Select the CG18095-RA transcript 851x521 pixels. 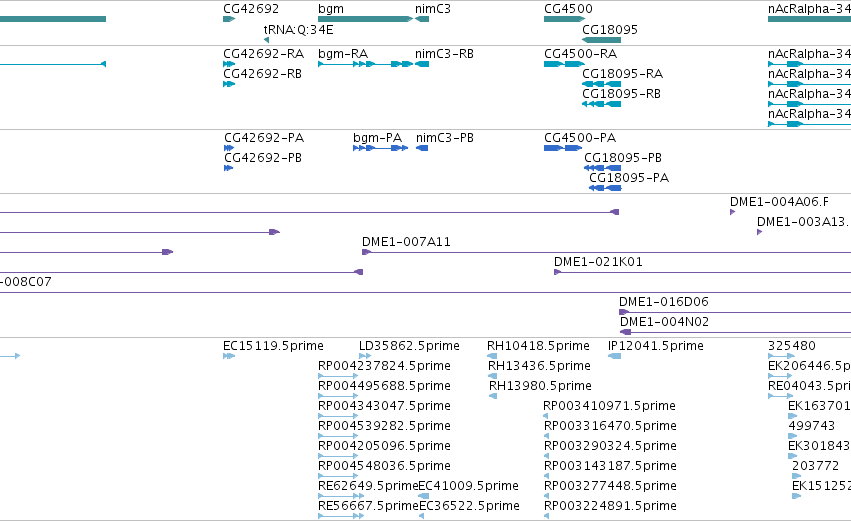(x=601, y=84)
